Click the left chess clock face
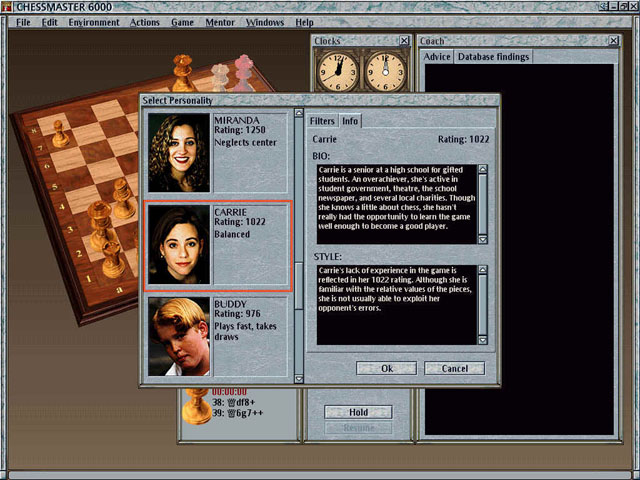Viewport: 640px width, 480px height. coord(338,73)
